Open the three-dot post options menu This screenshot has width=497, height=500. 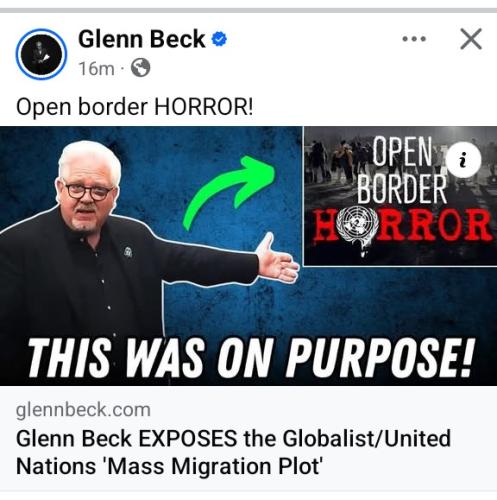click(x=414, y=39)
